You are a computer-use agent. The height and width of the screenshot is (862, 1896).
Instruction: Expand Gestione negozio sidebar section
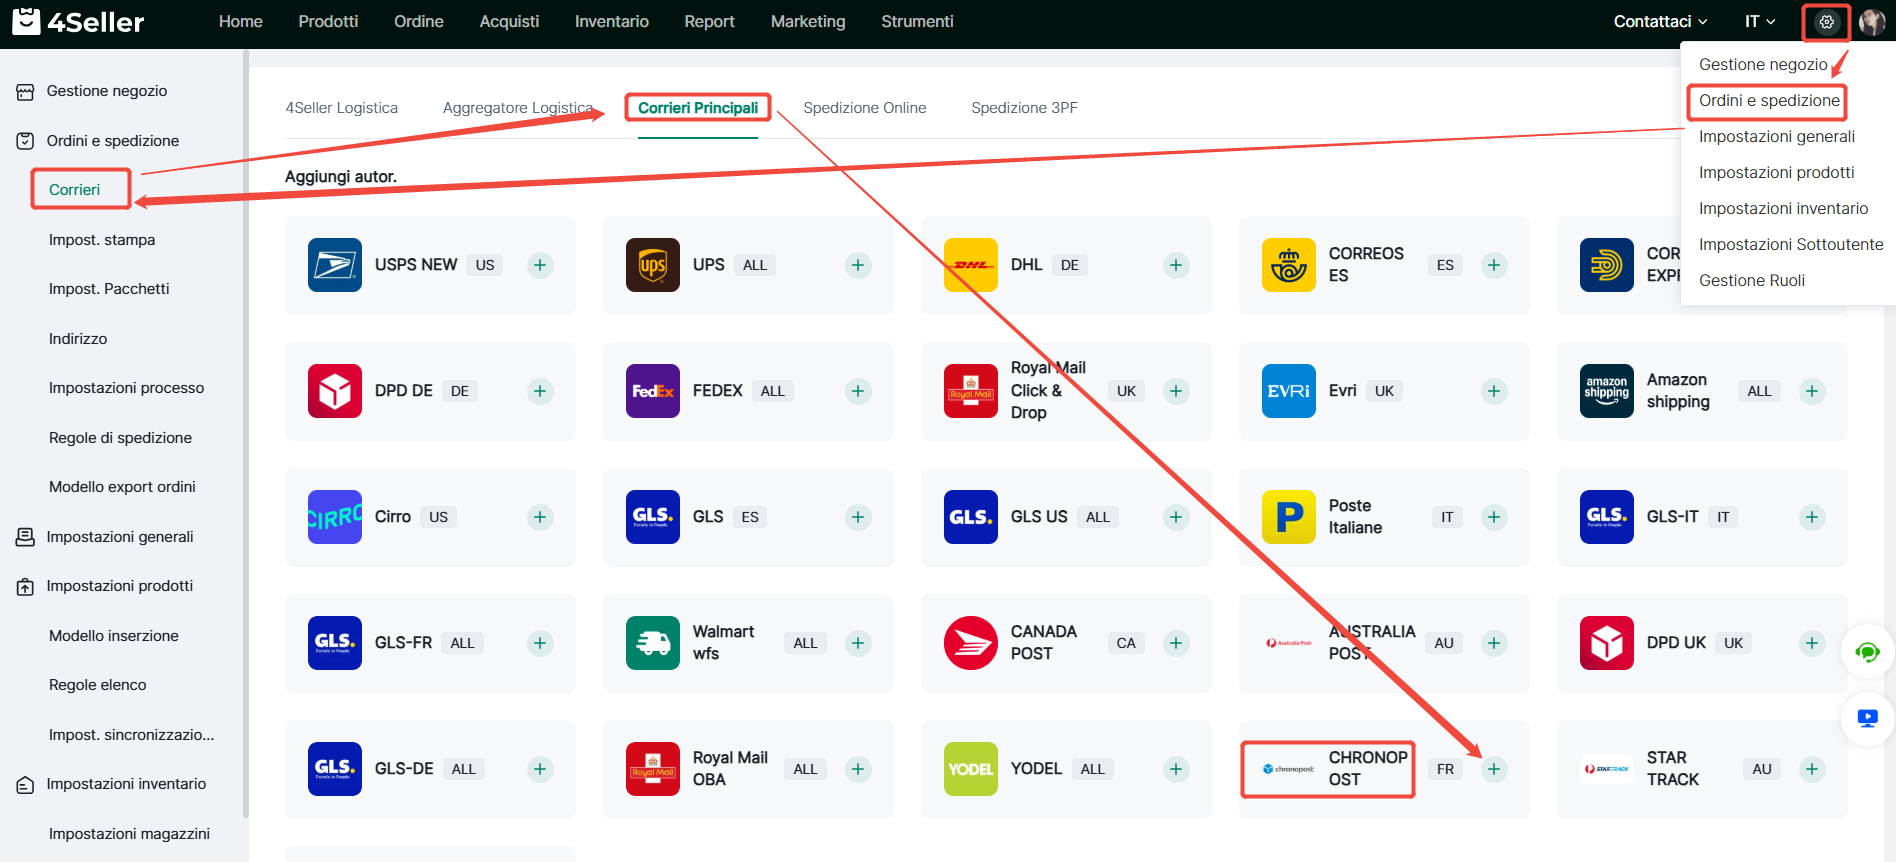pos(107,91)
